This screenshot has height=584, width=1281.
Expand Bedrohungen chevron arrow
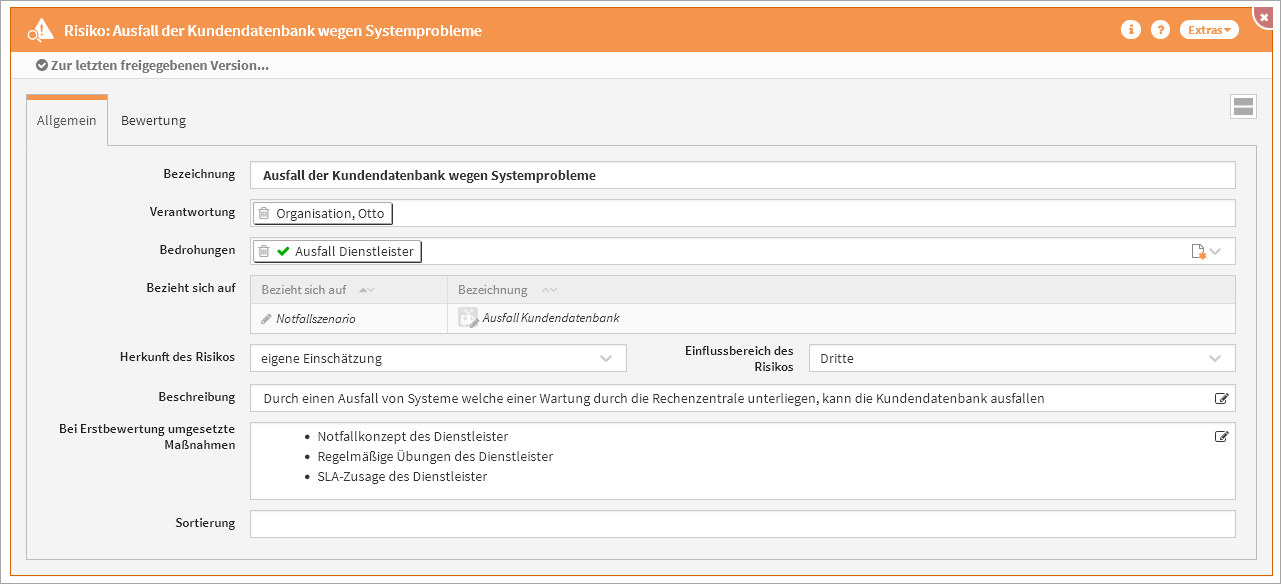(x=1216, y=252)
